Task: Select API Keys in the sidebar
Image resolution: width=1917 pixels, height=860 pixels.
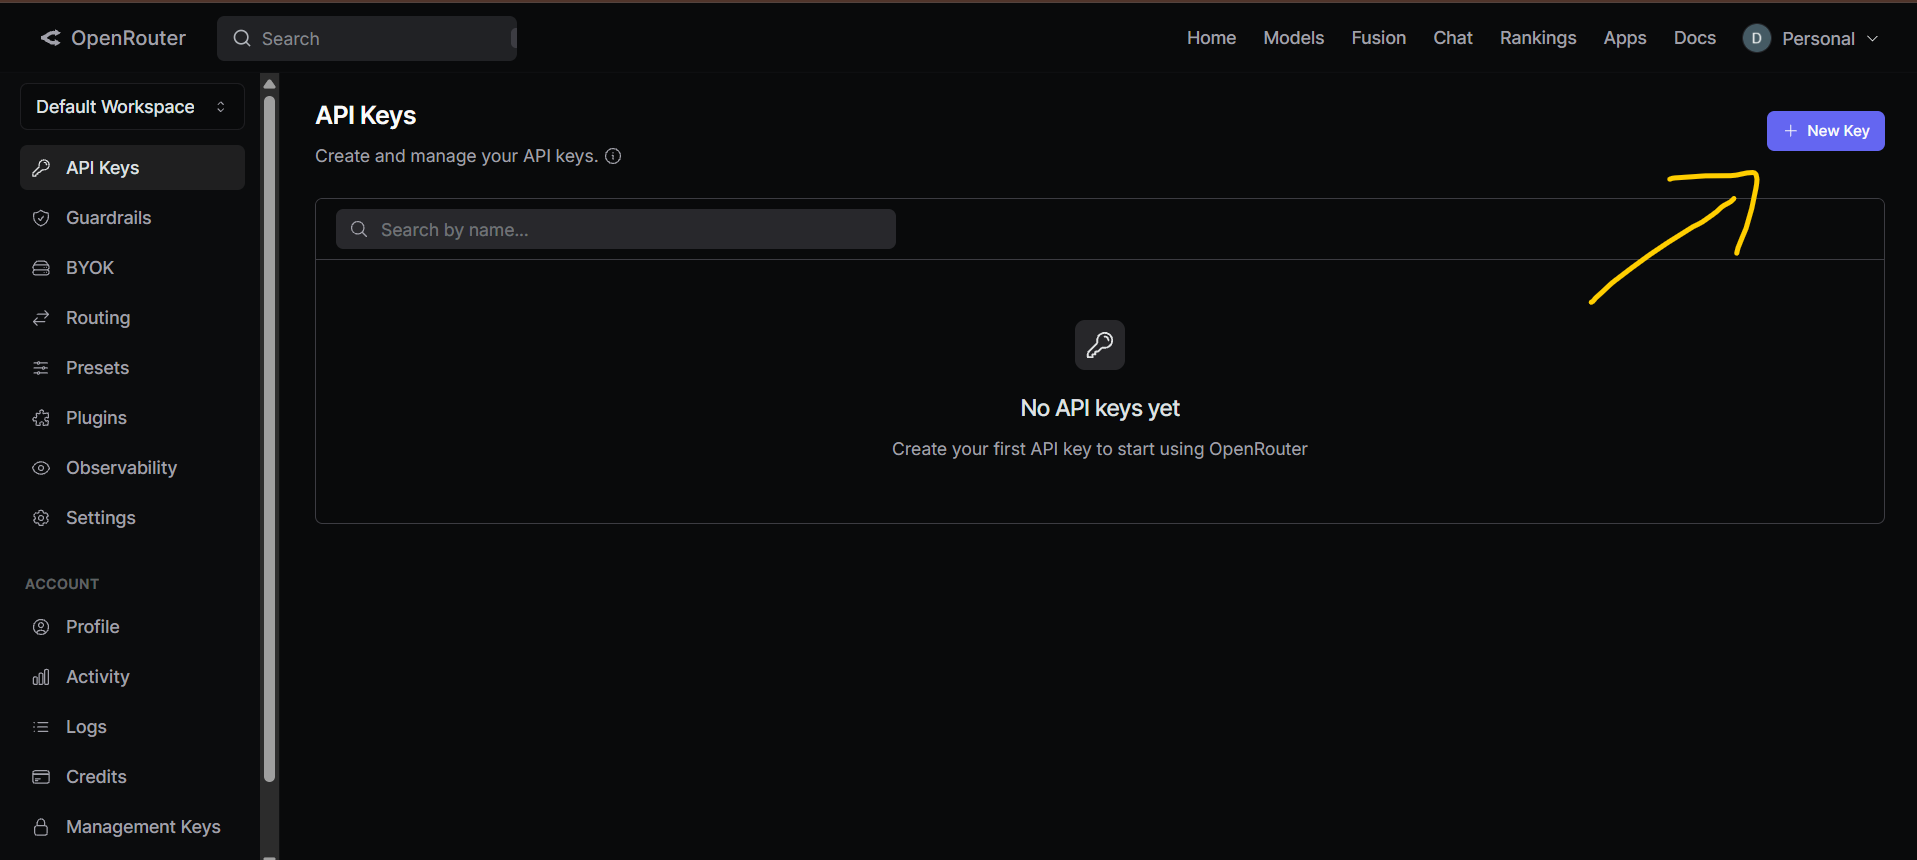Action: coord(132,168)
